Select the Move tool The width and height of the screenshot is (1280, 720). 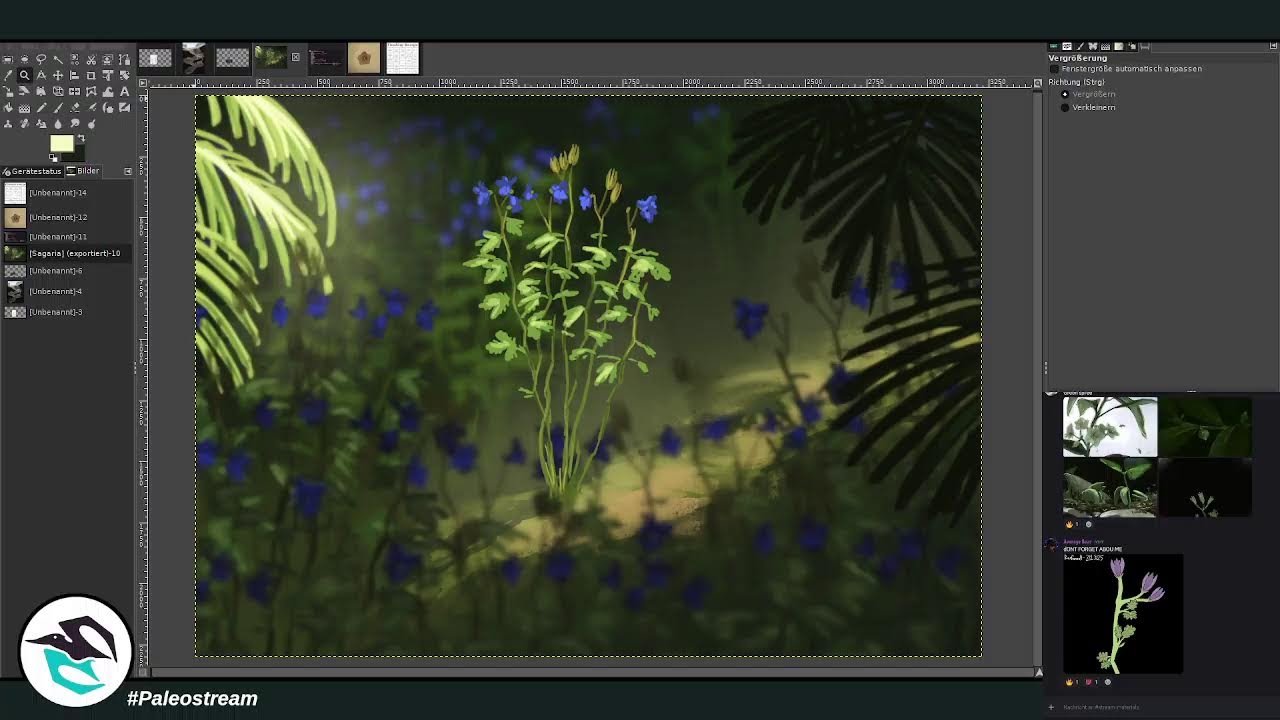[x=58, y=75]
